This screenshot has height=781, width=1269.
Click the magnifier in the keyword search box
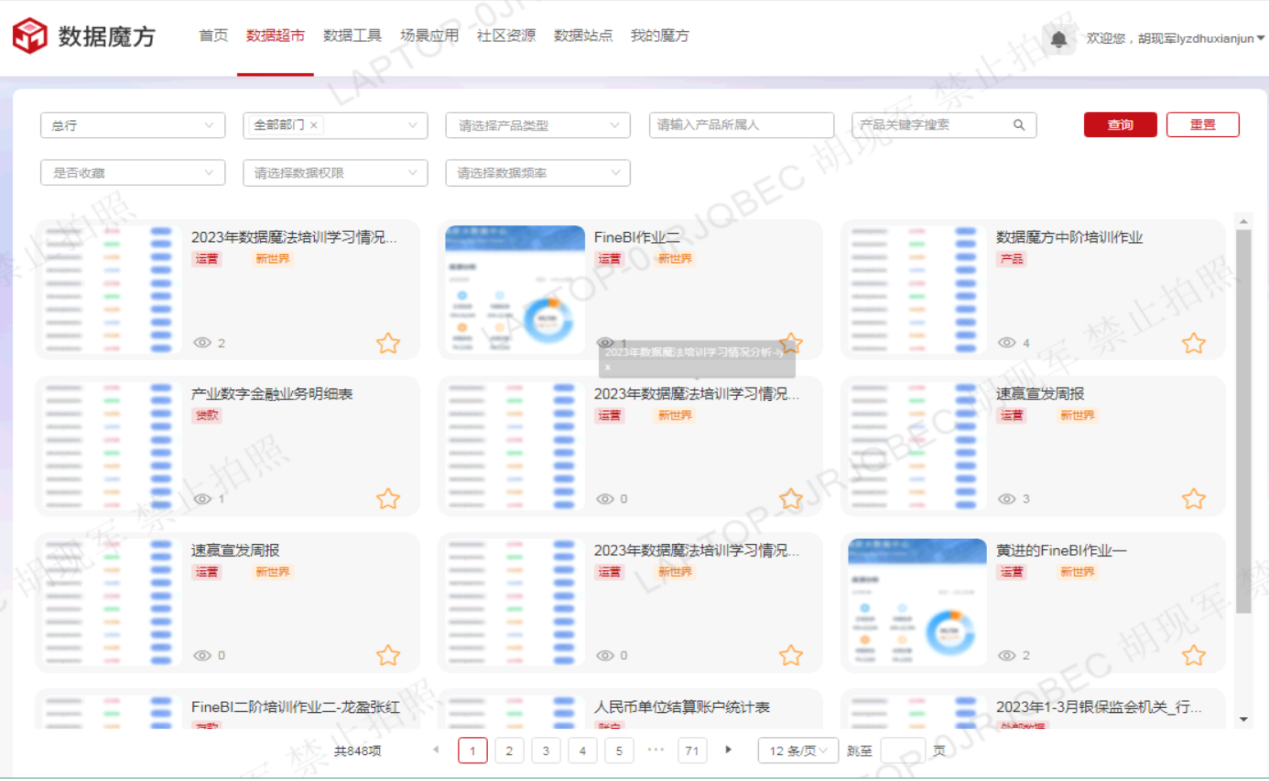pos(1019,125)
